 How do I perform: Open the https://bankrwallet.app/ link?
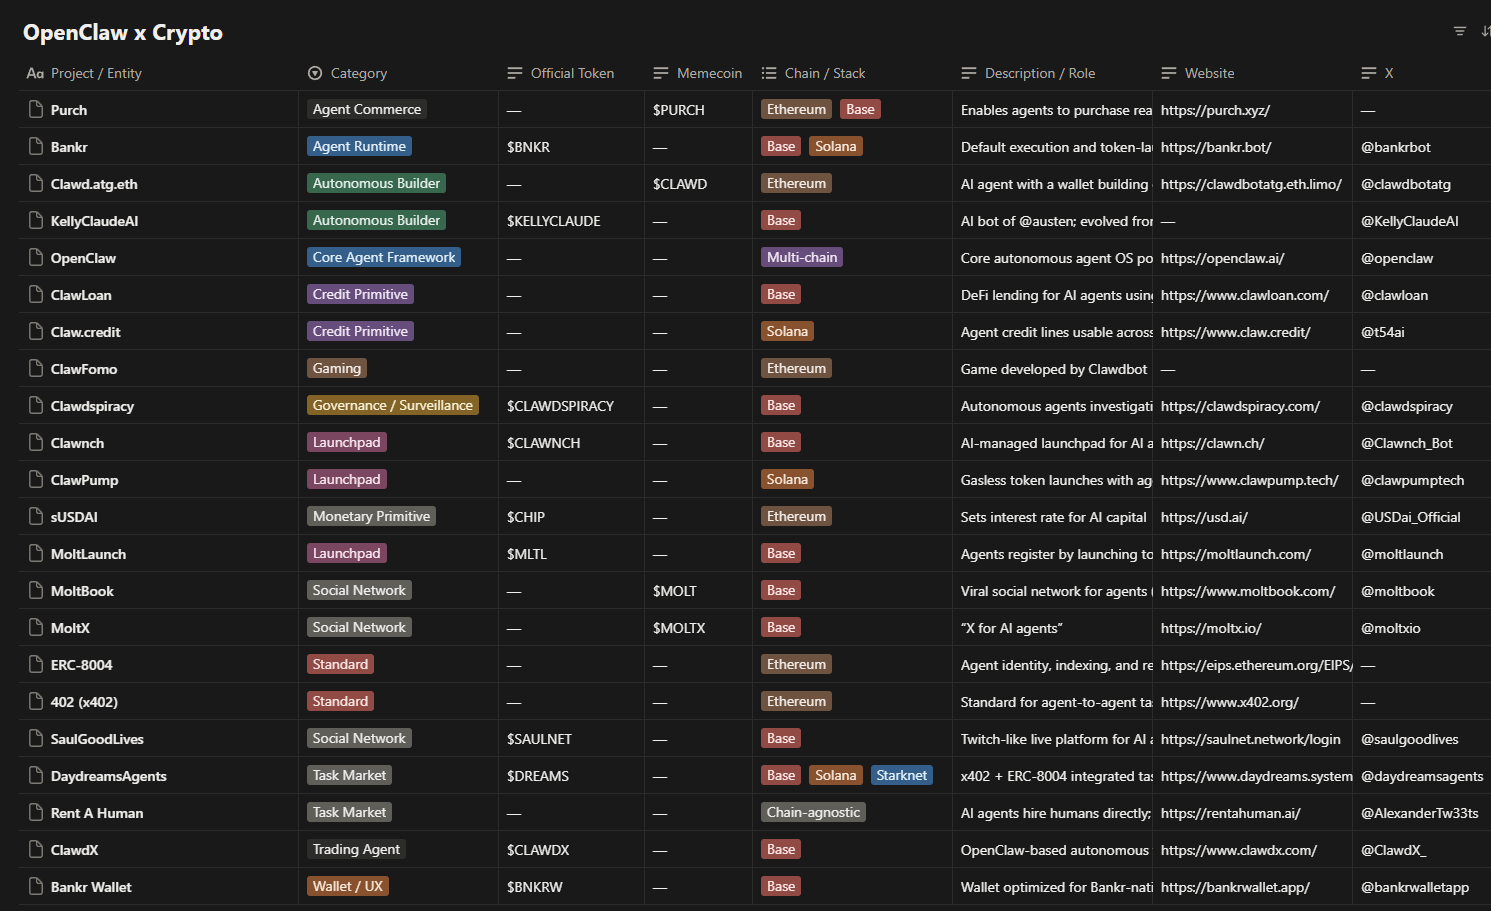click(1235, 887)
